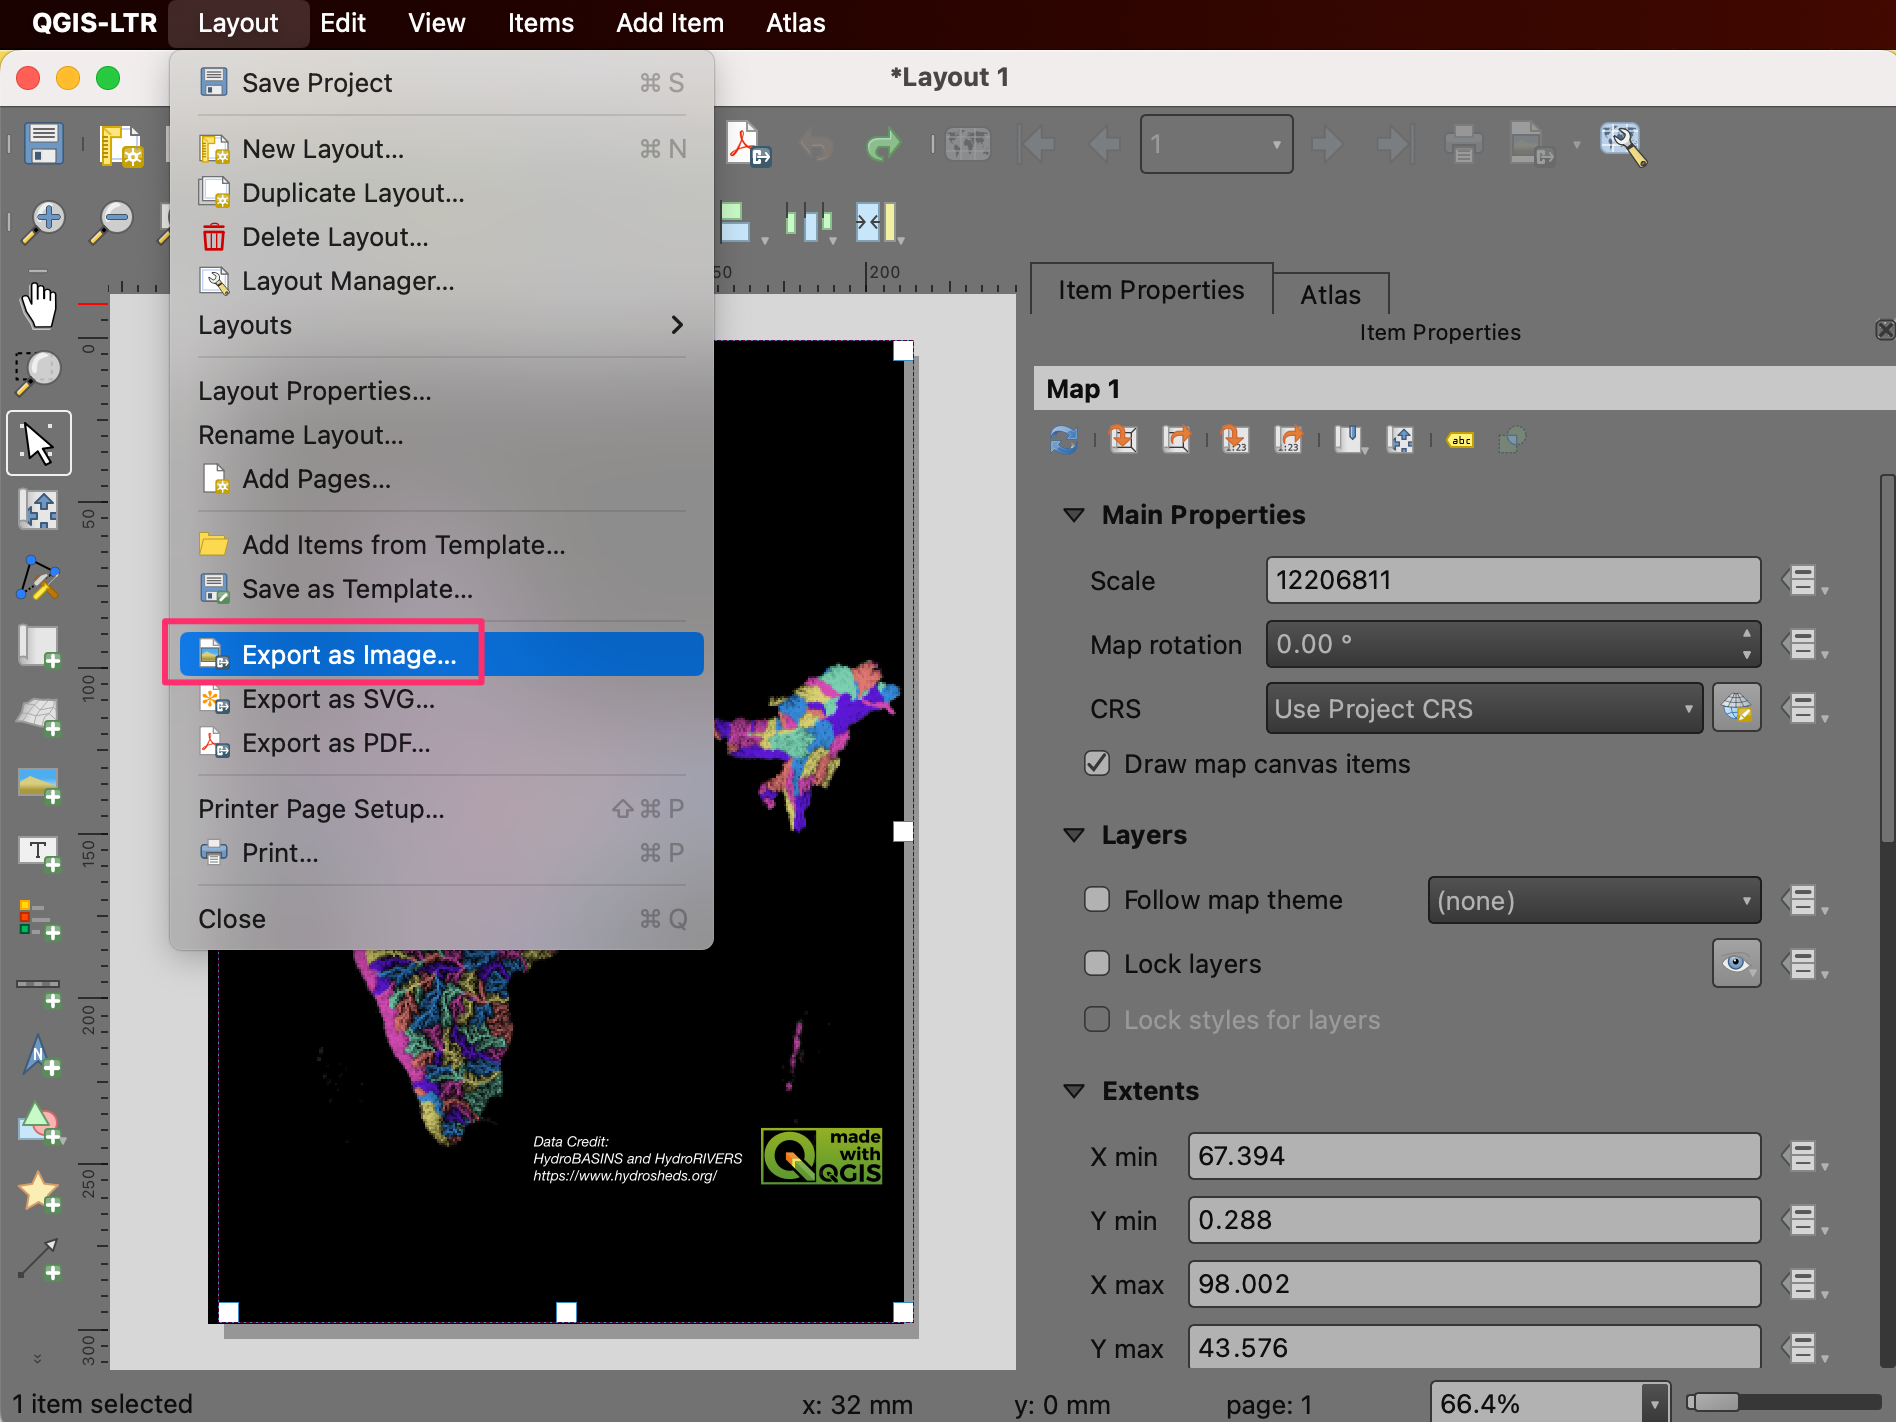The image size is (1896, 1422).
Task: Click the Select CRS globe icon
Action: coord(1736,709)
